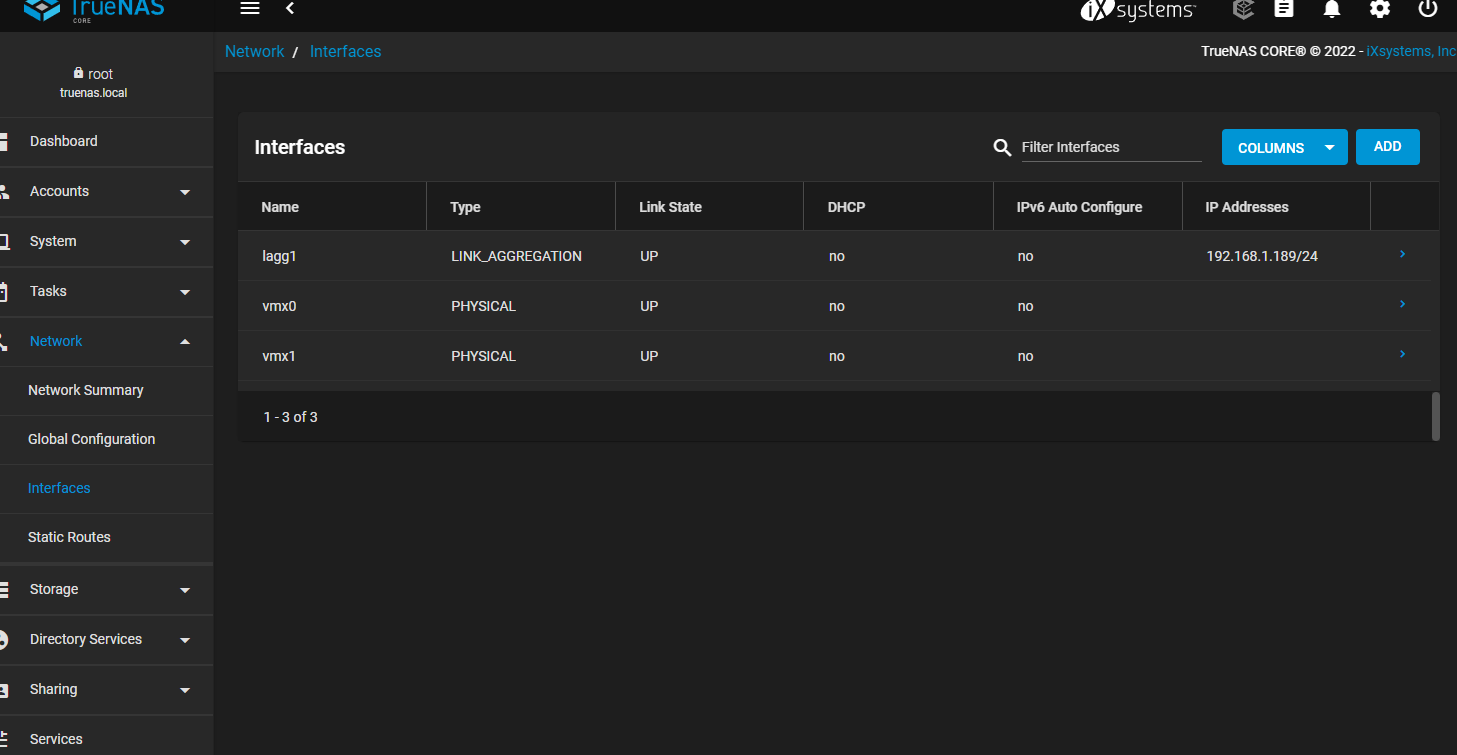1457x755 pixels.
Task: Click the UP link state for vmx1
Action: (x=649, y=356)
